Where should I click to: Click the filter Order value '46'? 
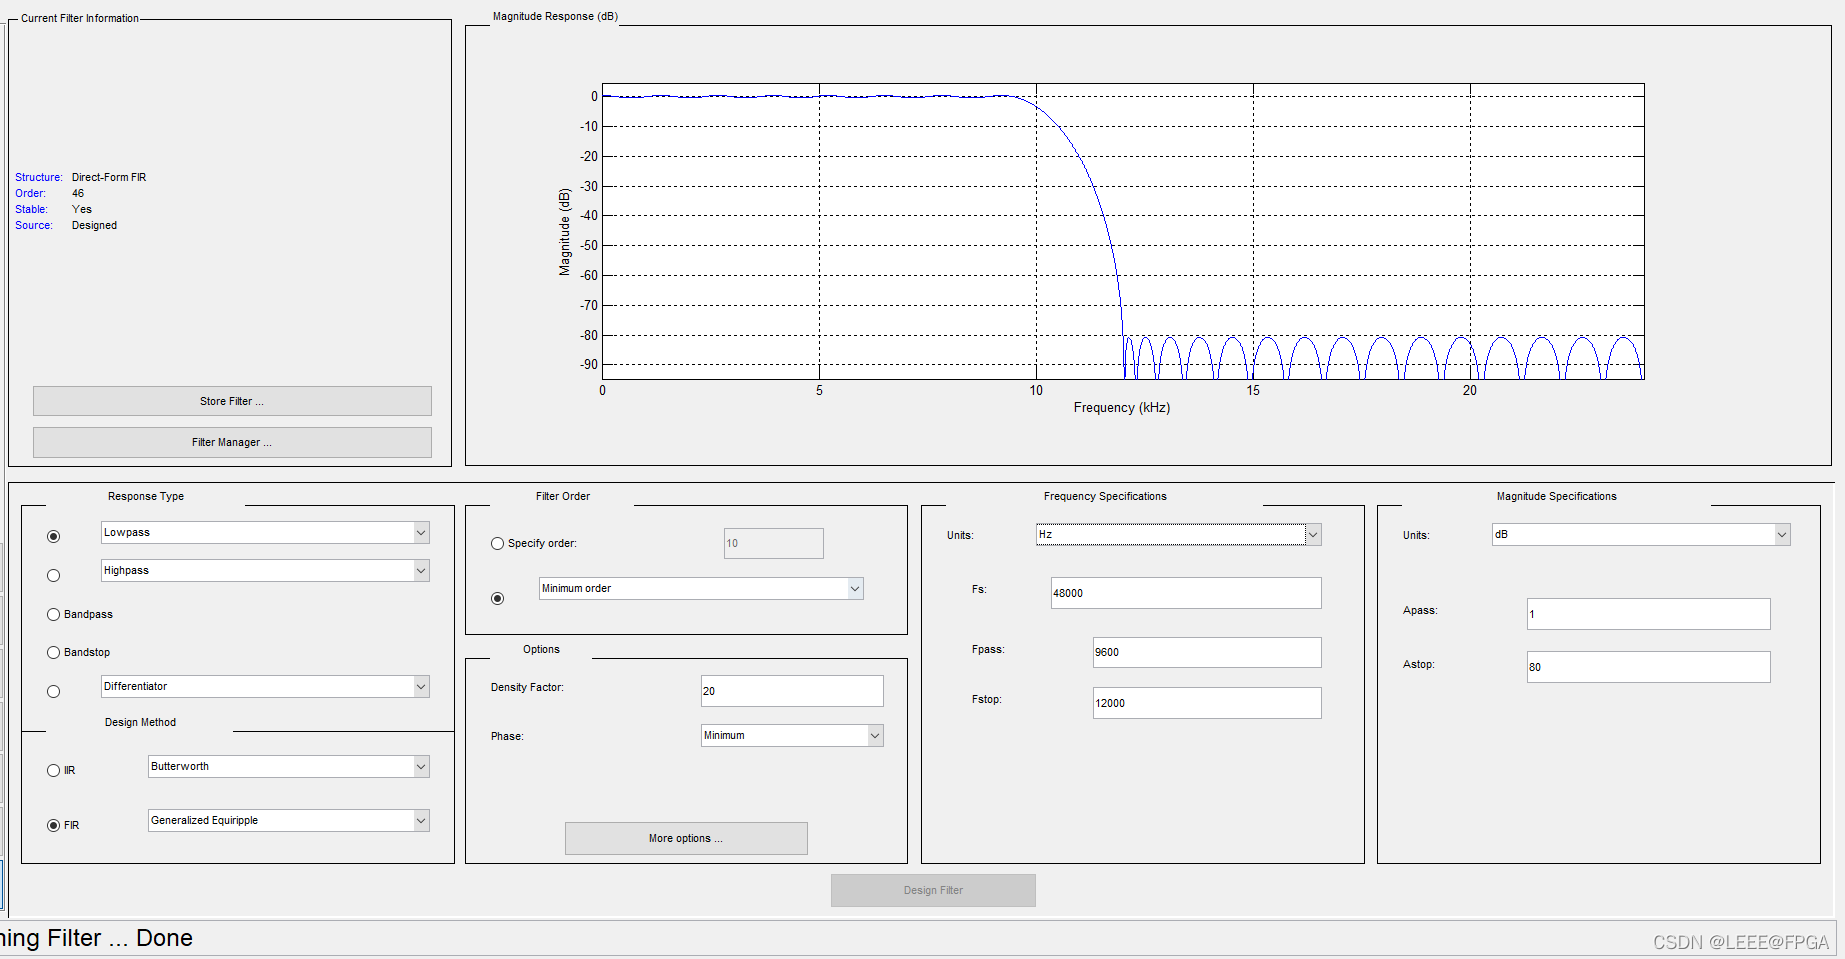78,193
